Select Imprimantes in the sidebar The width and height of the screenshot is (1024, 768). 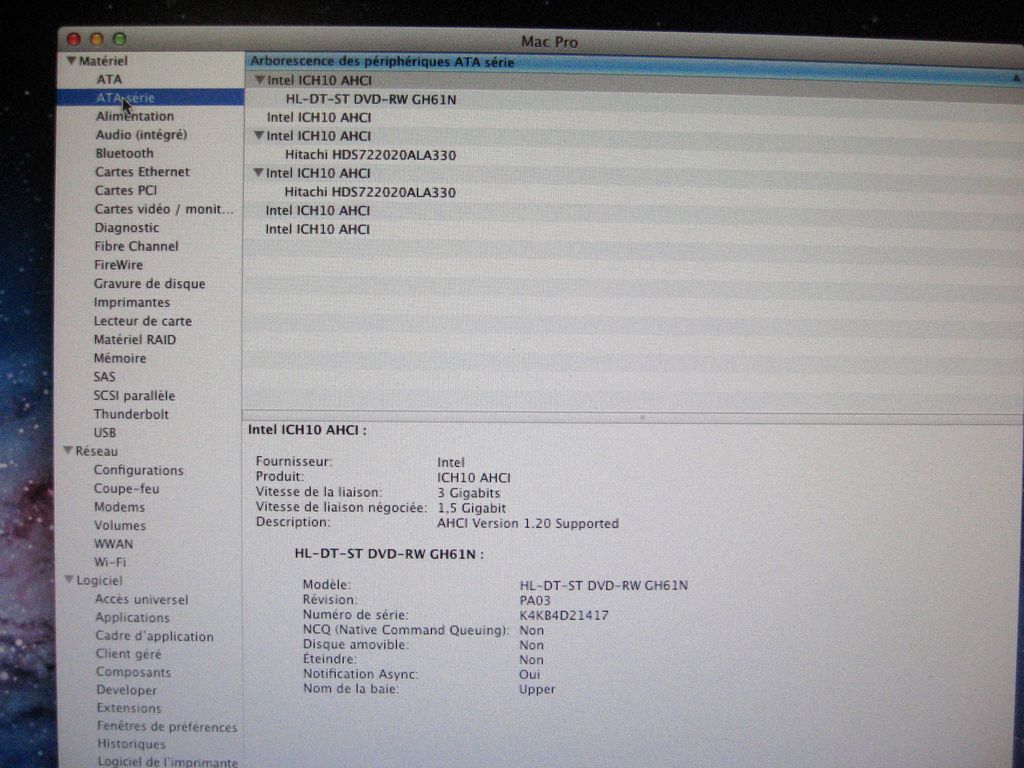tap(131, 302)
